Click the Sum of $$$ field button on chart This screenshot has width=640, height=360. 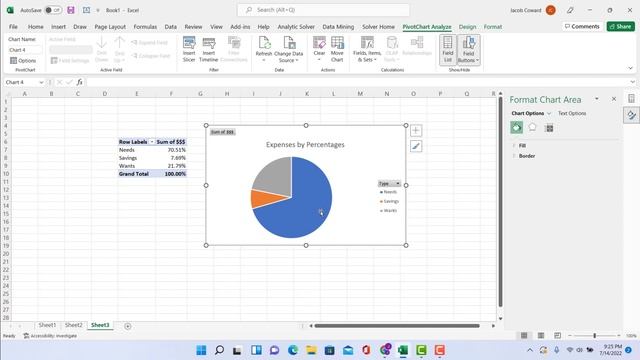(222, 132)
